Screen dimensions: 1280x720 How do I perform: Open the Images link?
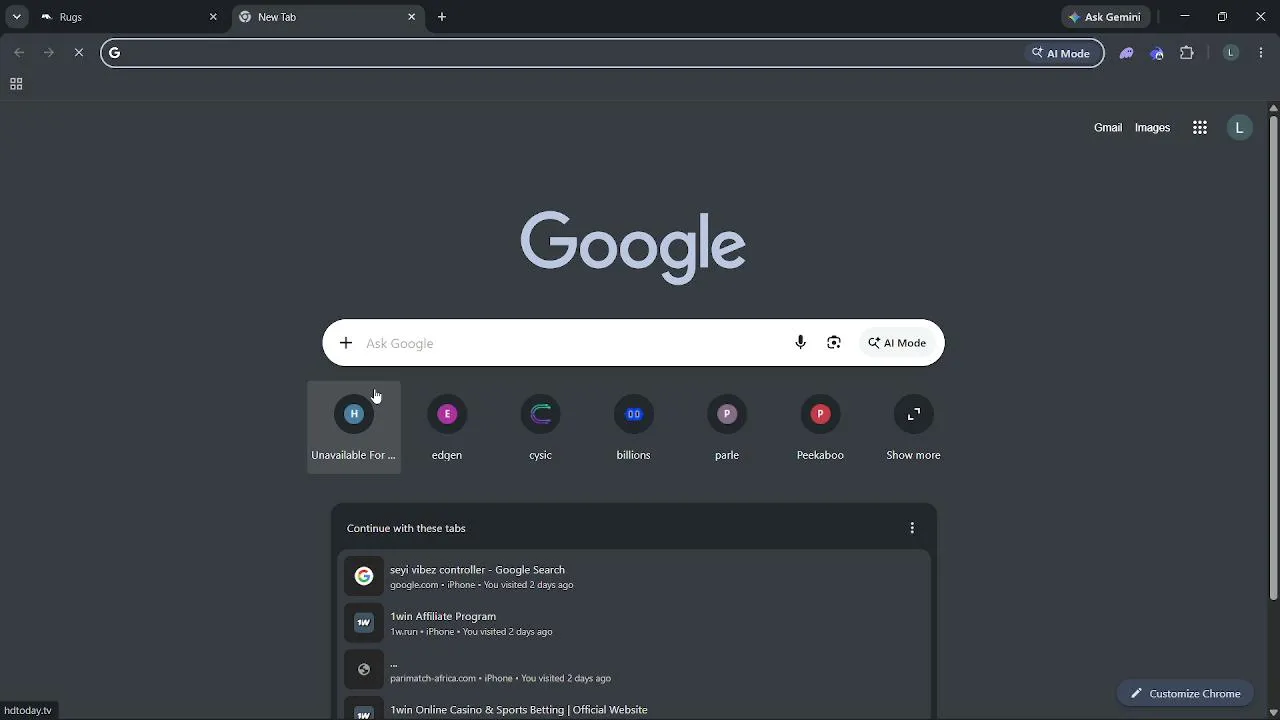(x=1152, y=127)
